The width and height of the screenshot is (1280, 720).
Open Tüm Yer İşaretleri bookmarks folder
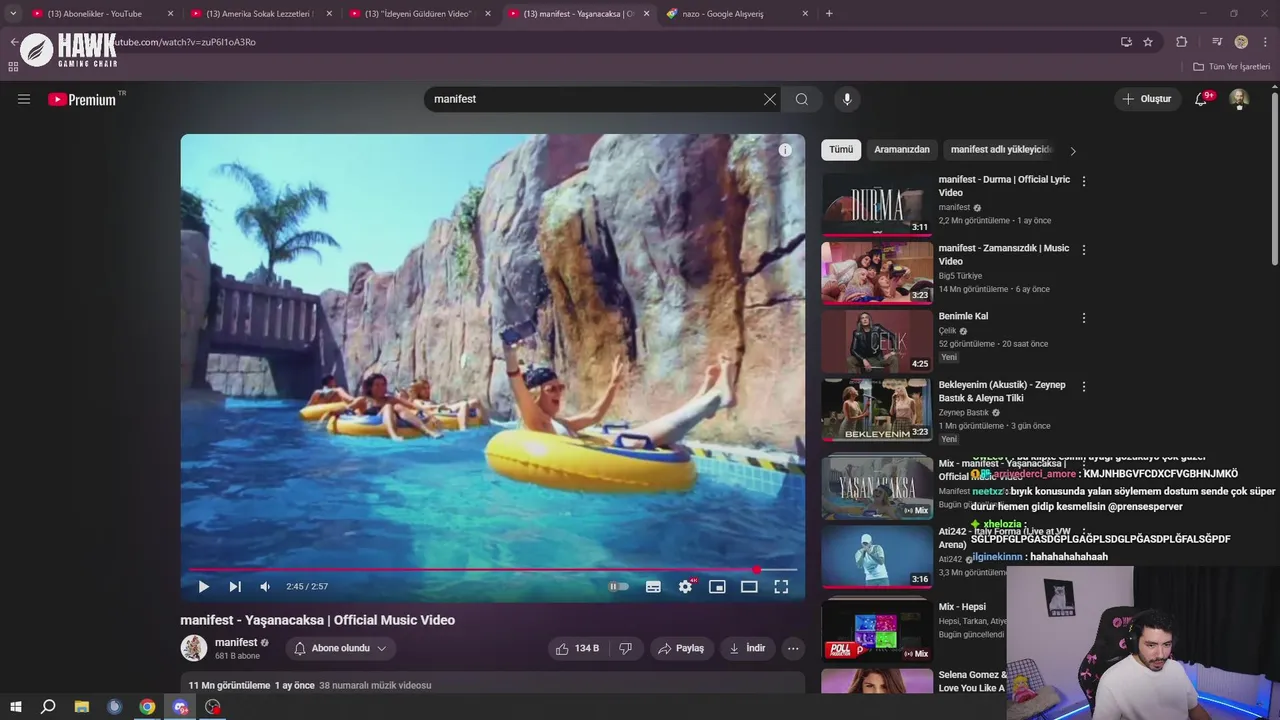(1232, 67)
